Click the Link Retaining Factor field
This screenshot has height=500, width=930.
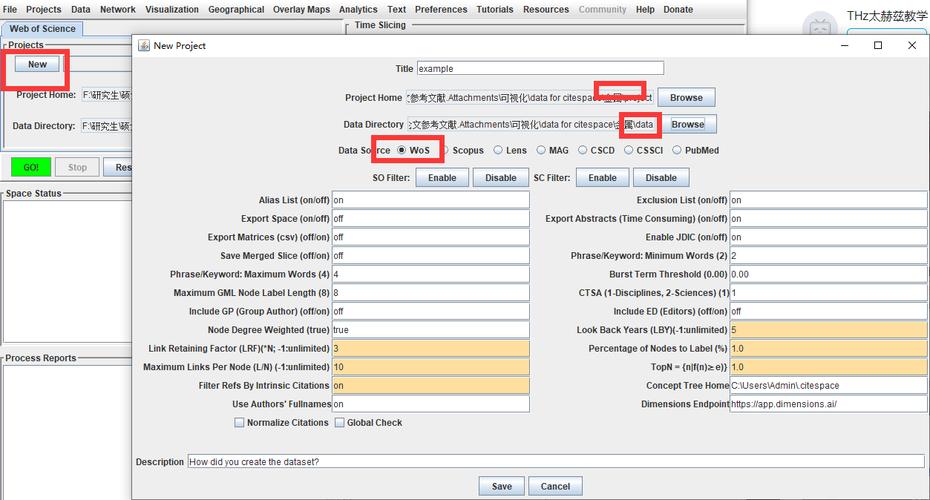click(431, 348)
